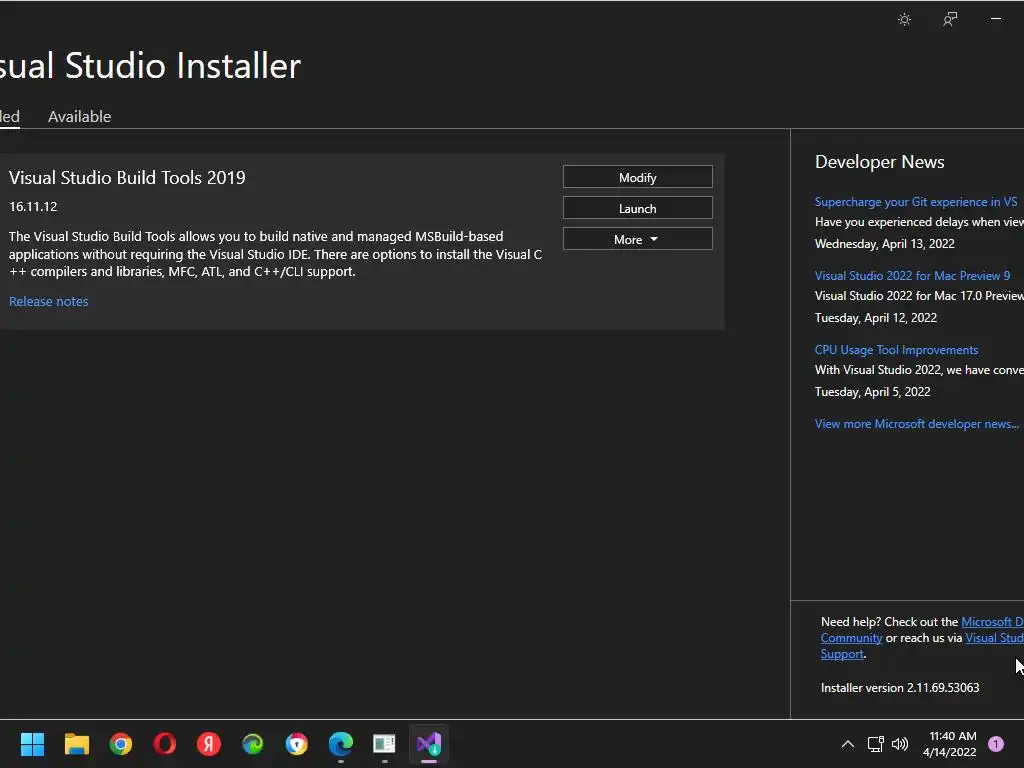The width and height of the screenshot is (1024, 768).
Task: Toggle the theme with the sun icon
Action: pyautogui.click(x=904, y=20)
